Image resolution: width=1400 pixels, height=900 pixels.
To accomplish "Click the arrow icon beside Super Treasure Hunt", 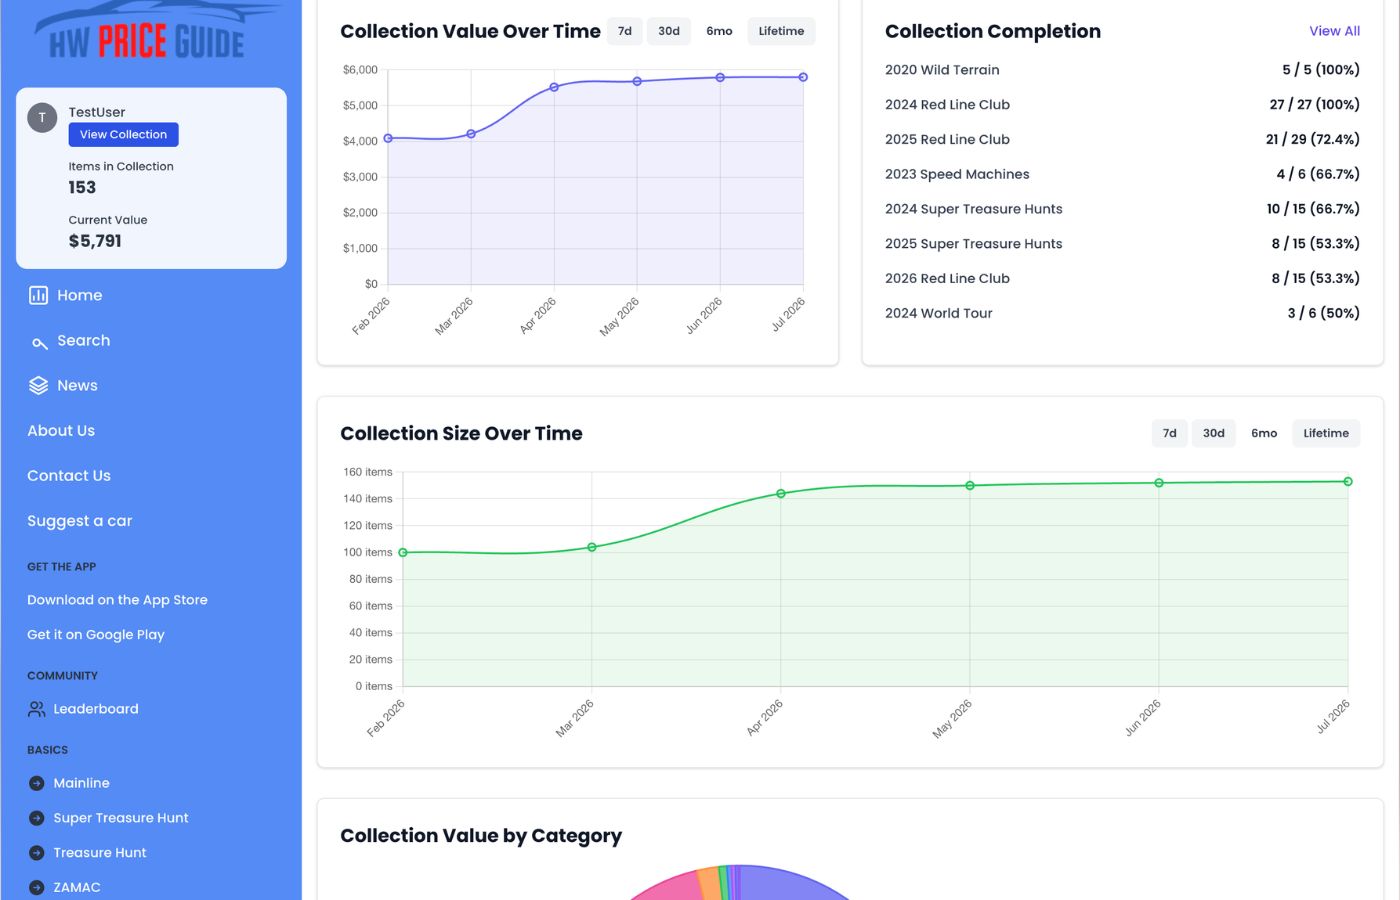I will (37, 818).
